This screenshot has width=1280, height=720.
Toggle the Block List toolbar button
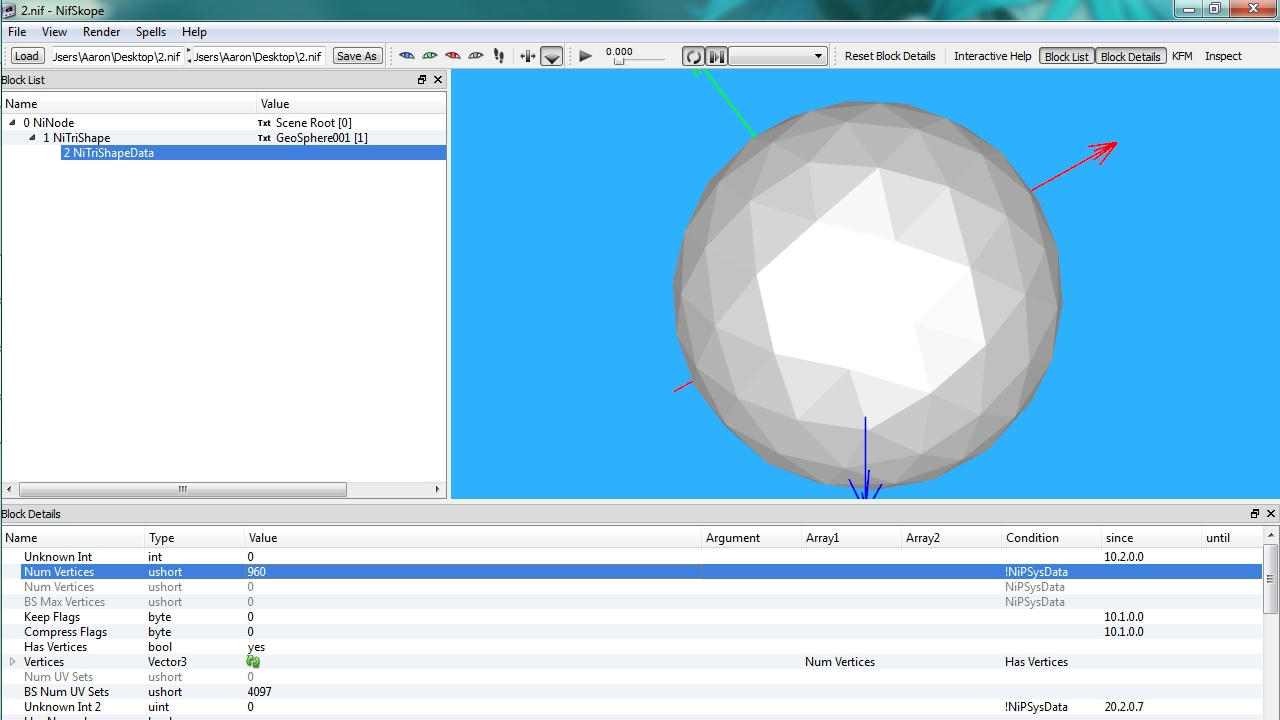1067,56
